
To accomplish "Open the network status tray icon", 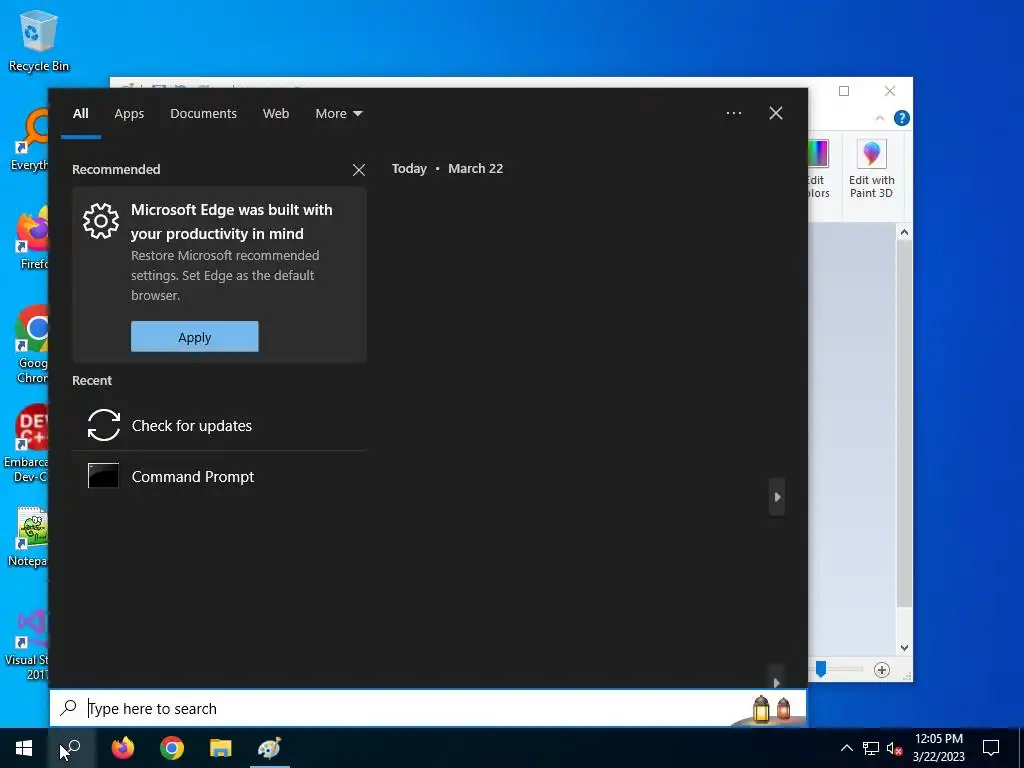I will pos(871,748).
